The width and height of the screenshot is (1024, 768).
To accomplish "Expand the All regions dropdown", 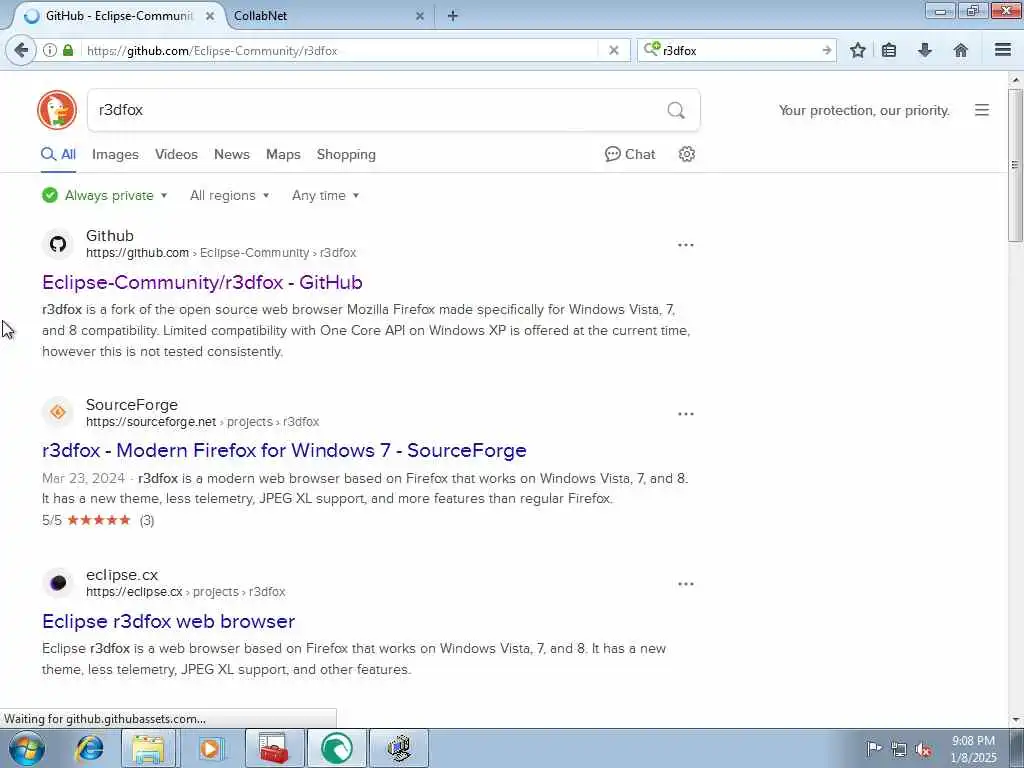I will pyautogui.click(x=229, y=195).
